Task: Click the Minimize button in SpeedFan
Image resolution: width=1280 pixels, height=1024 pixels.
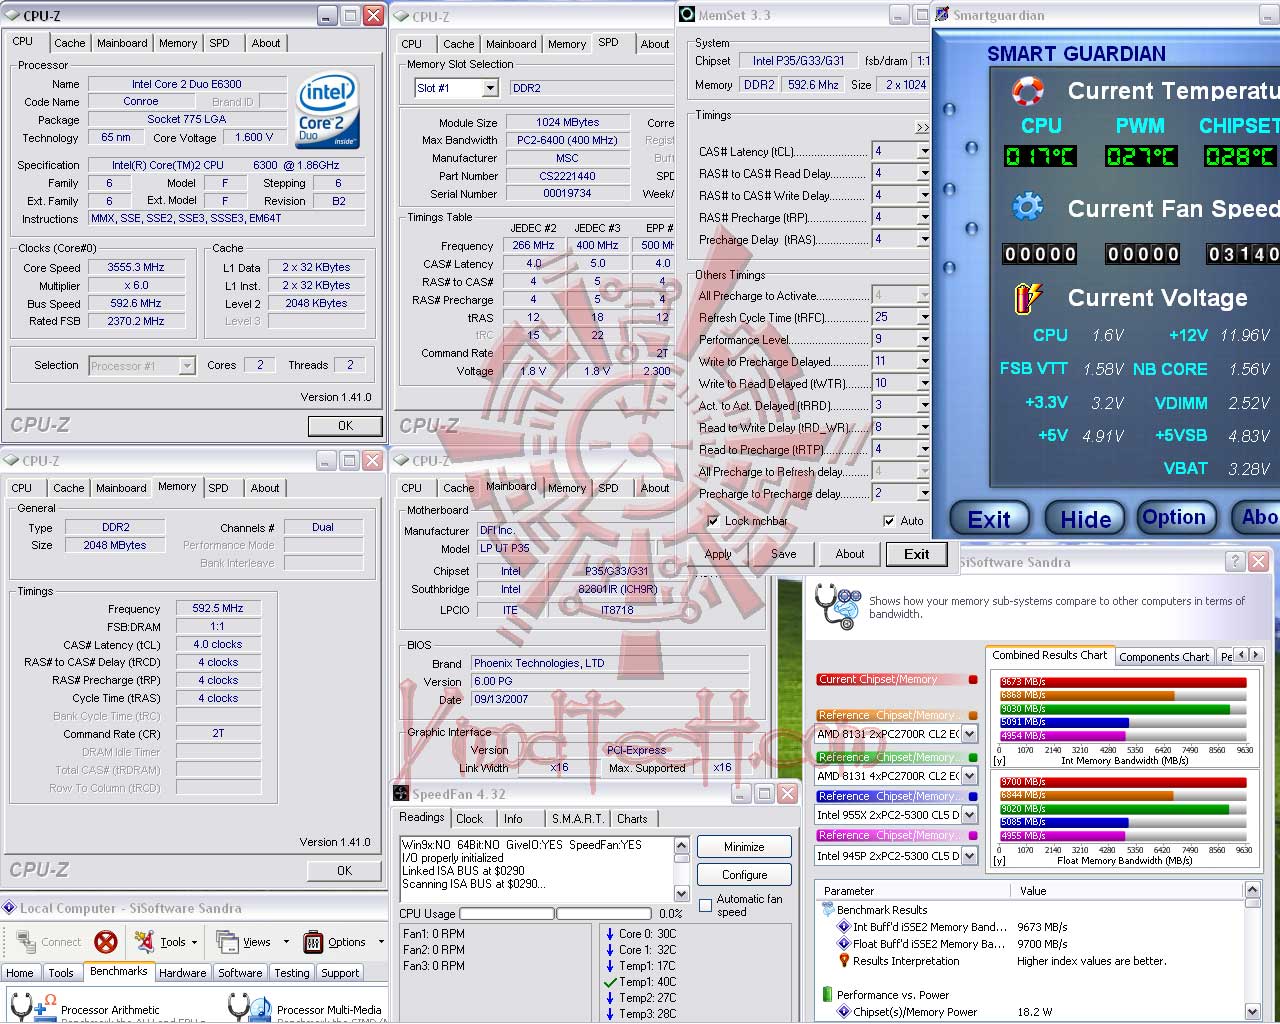Action: coord(744,847)
